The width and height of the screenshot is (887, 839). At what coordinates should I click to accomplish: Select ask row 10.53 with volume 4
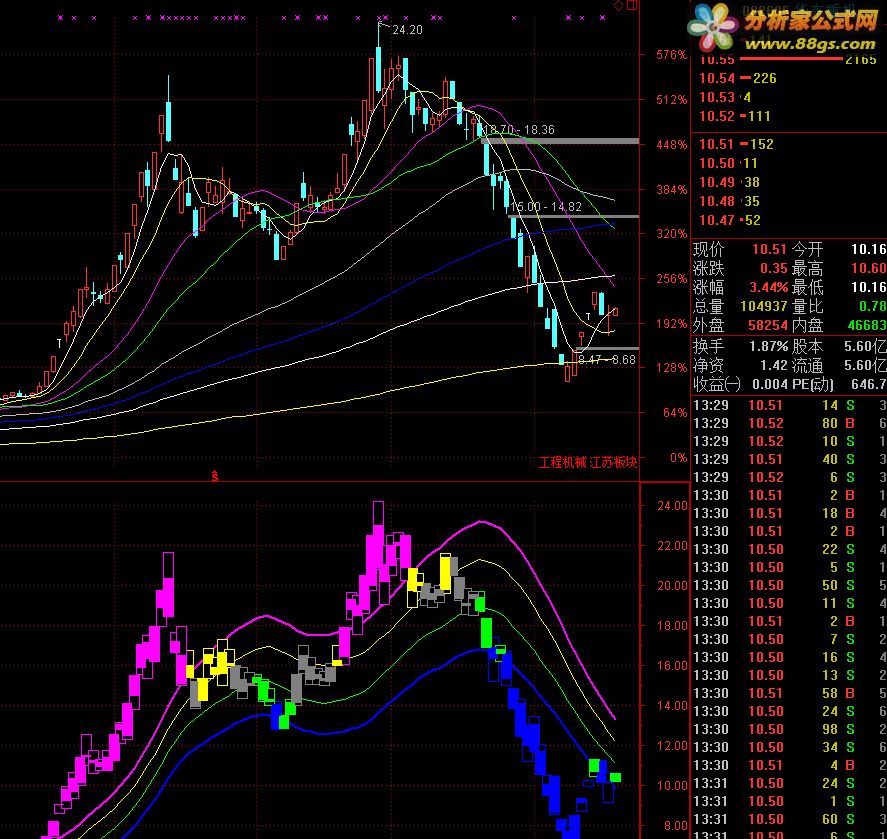click(725, 97)
